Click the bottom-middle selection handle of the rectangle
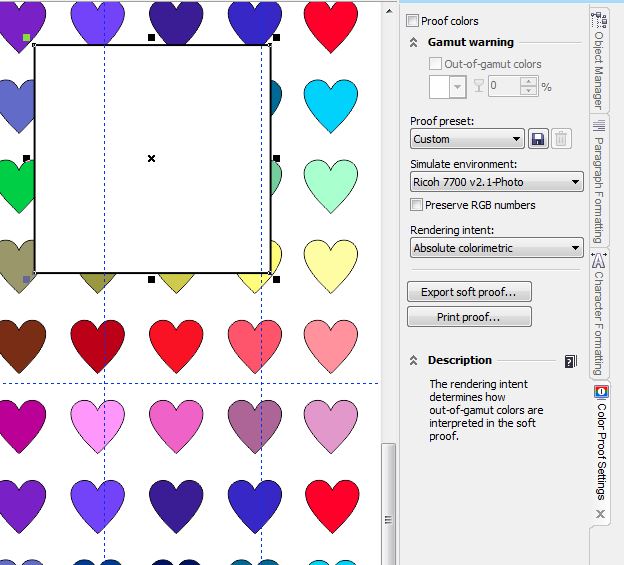 point(151,280)
